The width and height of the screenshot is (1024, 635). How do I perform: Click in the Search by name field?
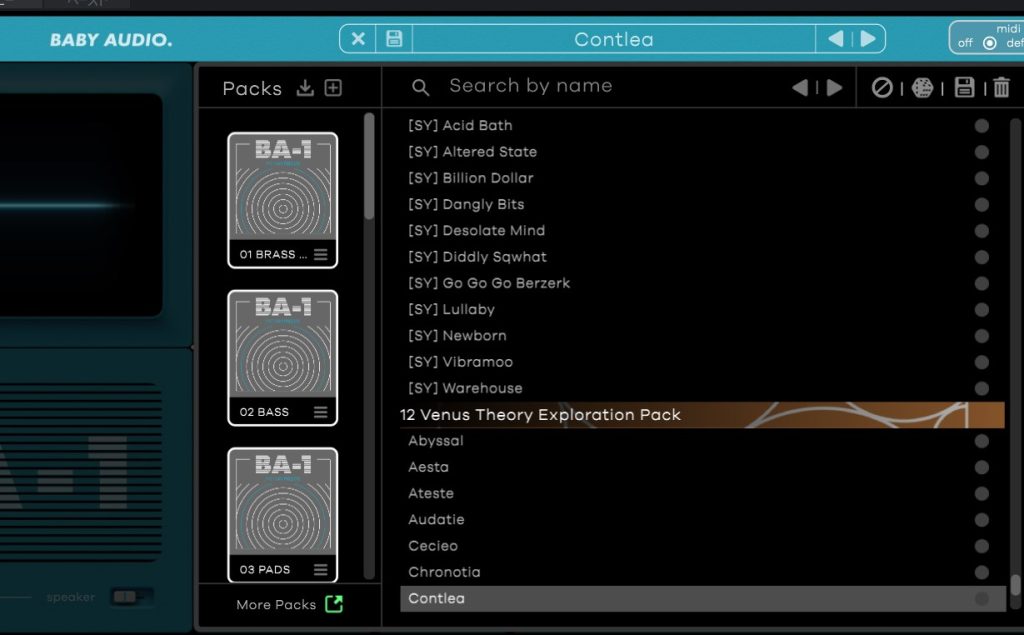coord(600,87)
